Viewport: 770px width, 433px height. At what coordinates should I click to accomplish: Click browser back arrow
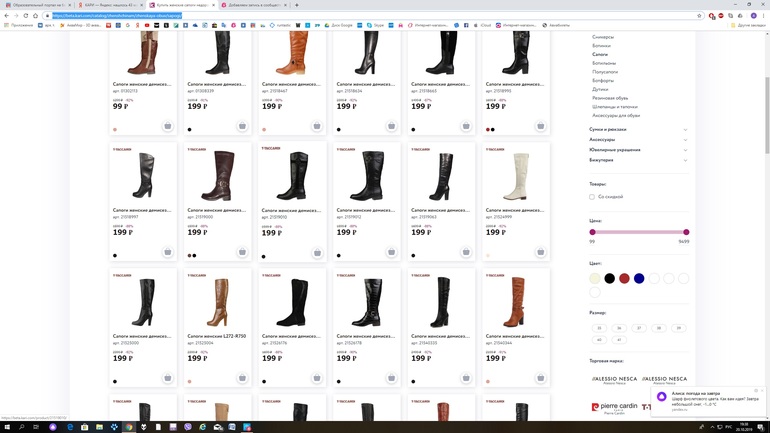pyautogui.click(x=7, y=15)
